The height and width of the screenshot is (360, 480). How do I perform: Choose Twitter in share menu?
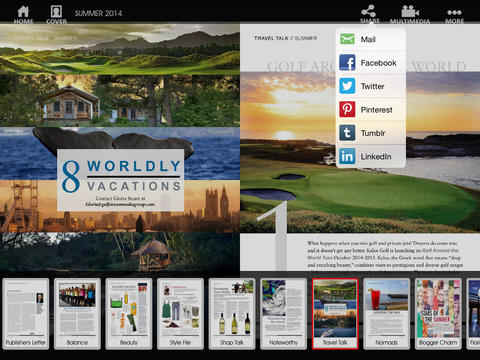pyautogui.click(x=371, y=86)
